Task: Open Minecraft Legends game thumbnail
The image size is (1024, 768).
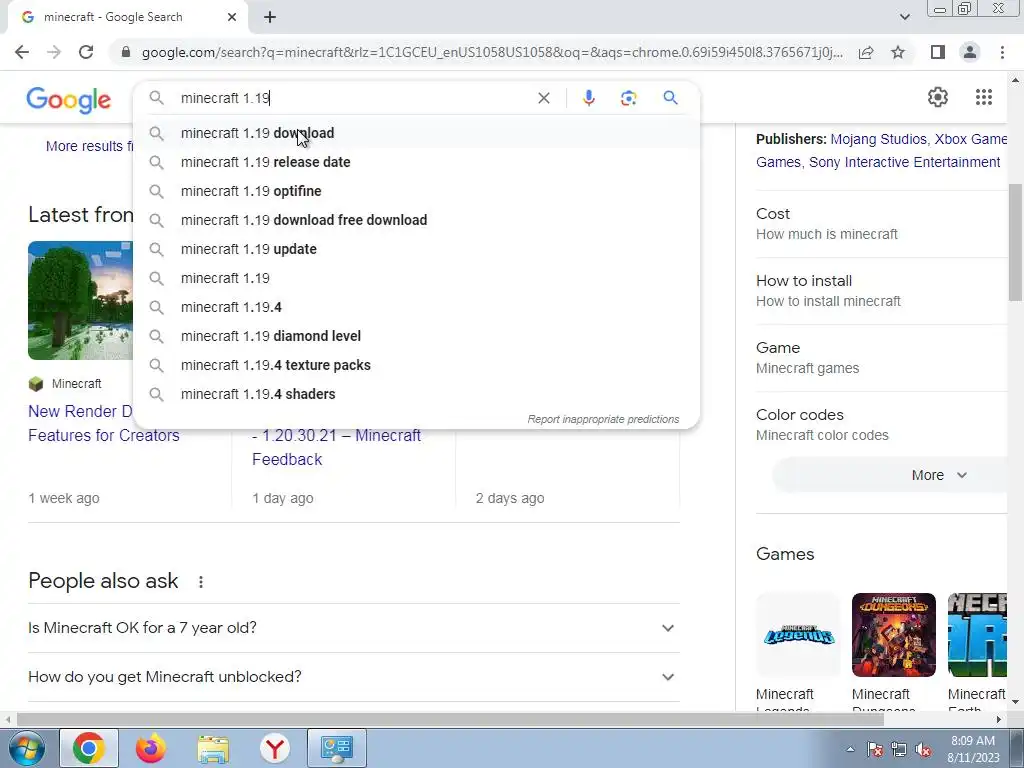Action: pyautogui.click(x=797, y=635)
